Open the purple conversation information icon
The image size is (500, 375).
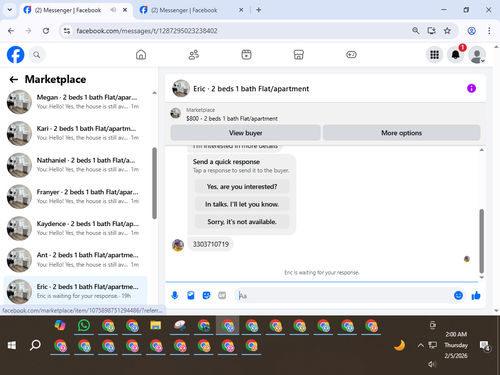[471, 88]
